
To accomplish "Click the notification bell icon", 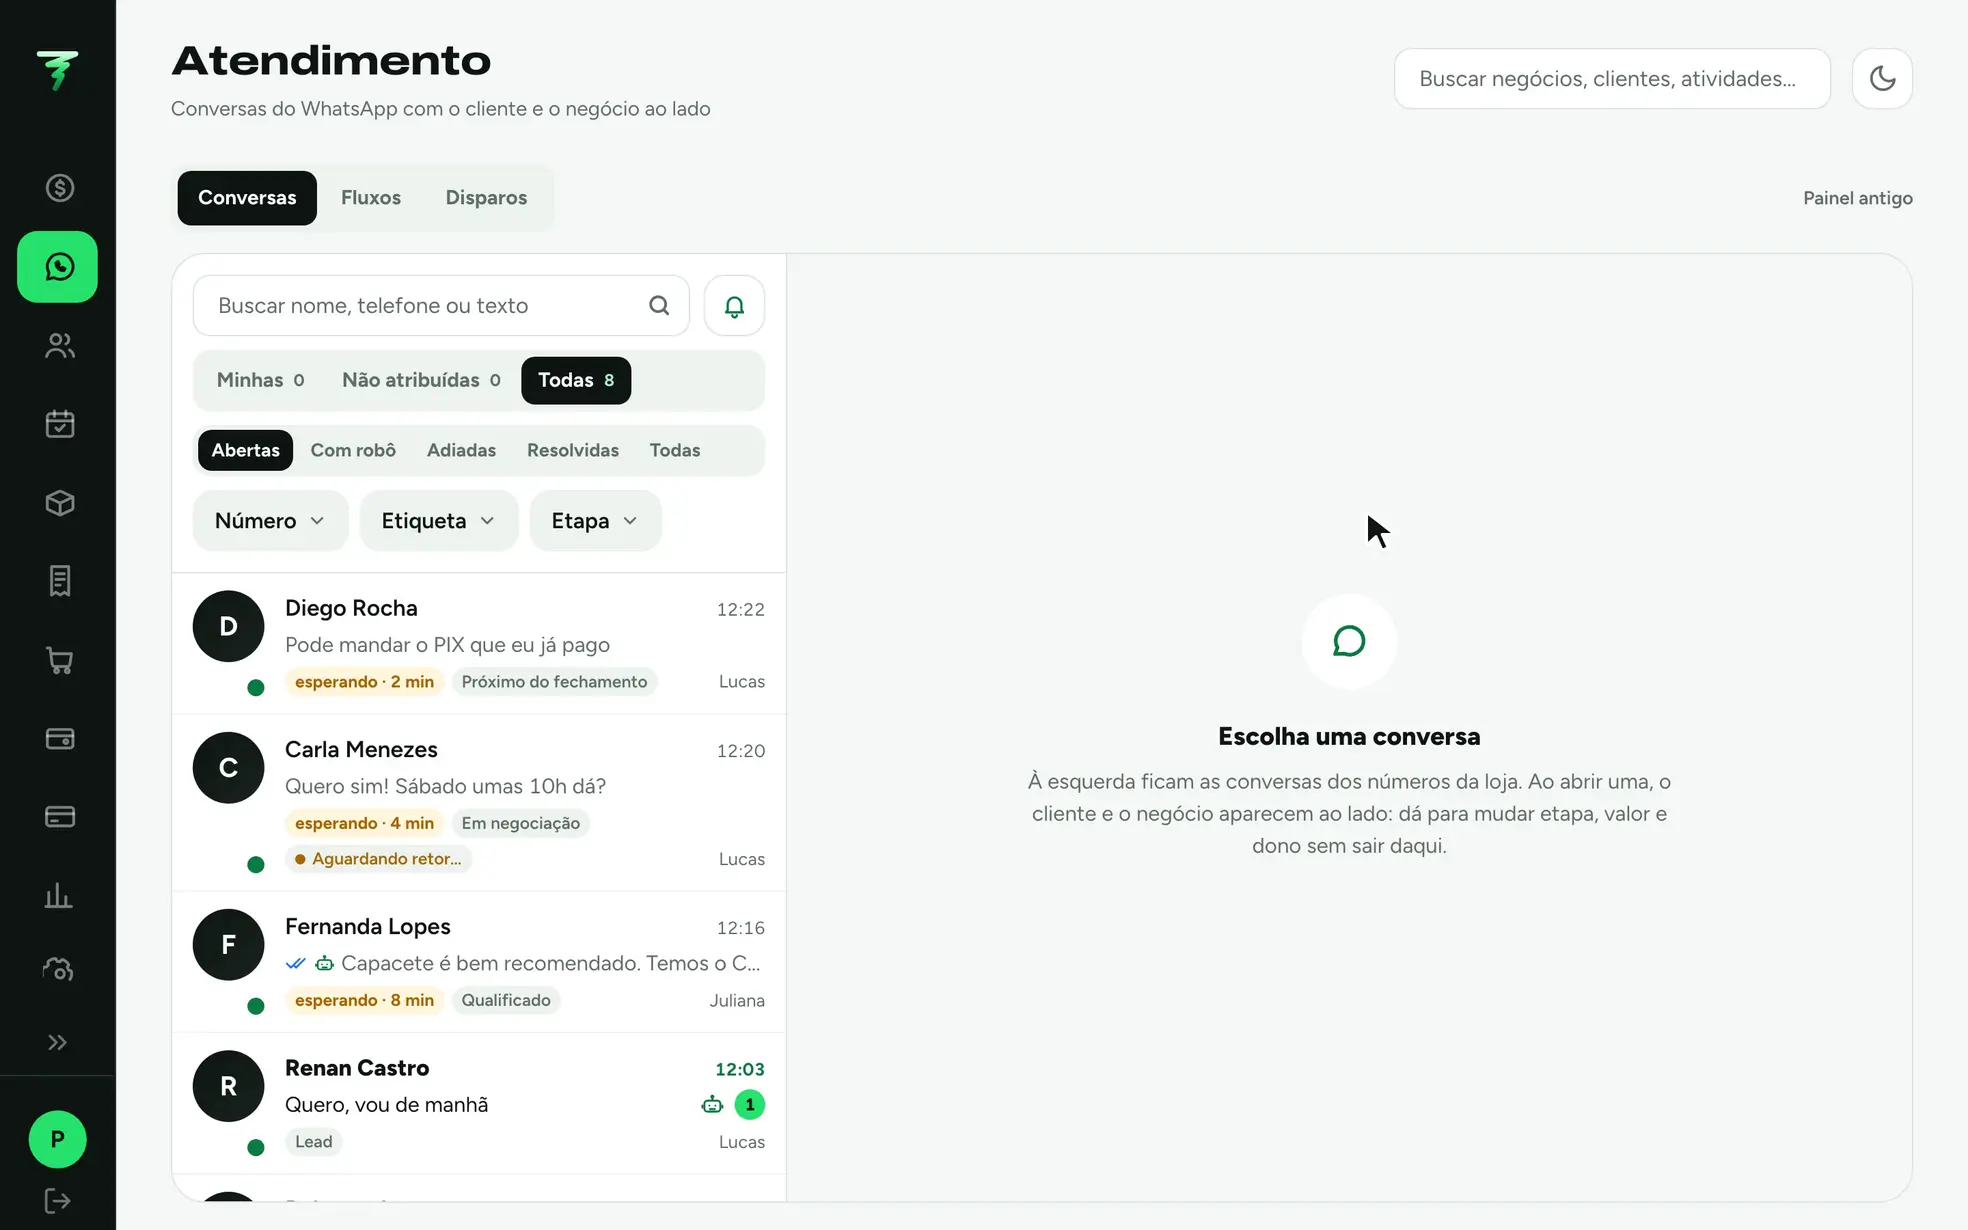I will coord(734,306).
